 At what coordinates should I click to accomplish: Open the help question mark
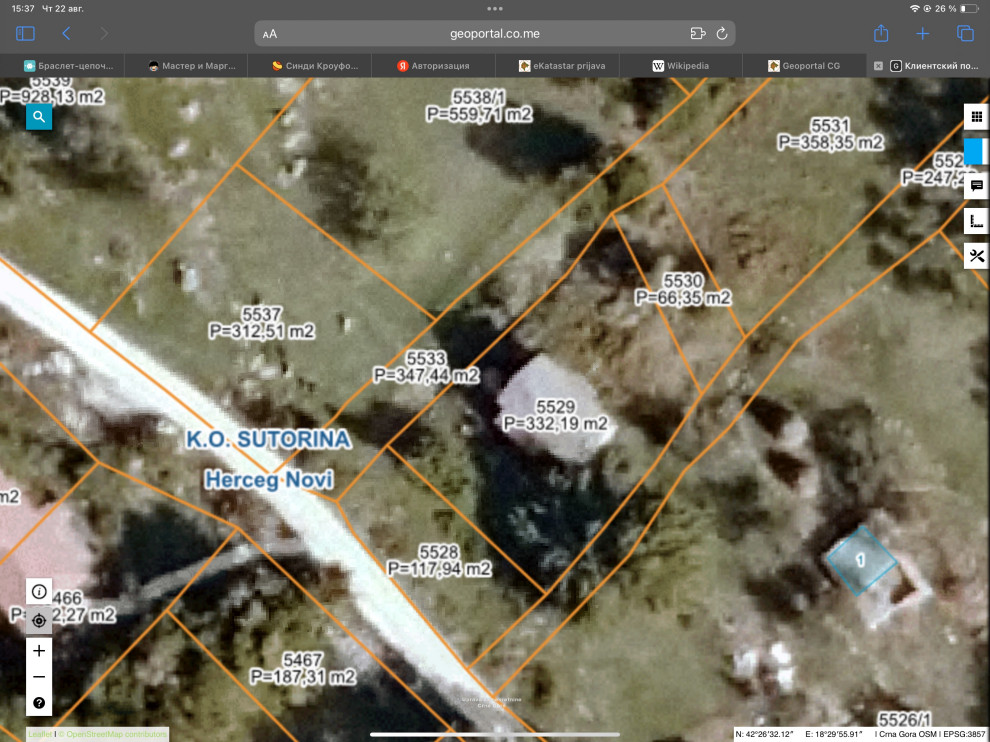(x=39, y=703)
